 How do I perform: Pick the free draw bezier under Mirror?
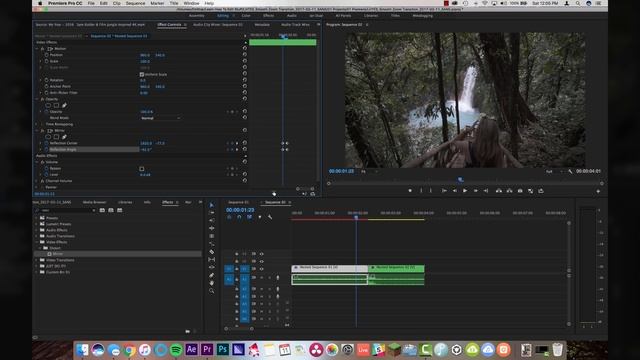[x=64, y=137]
